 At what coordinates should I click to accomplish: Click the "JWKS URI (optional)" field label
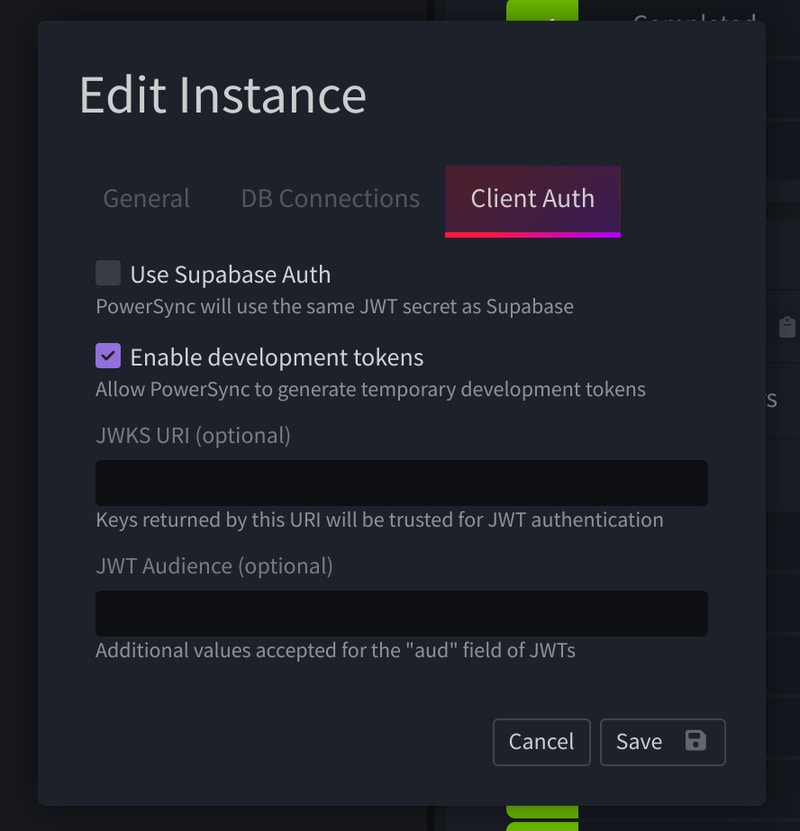pyautogui.click(x=193, y=436)
